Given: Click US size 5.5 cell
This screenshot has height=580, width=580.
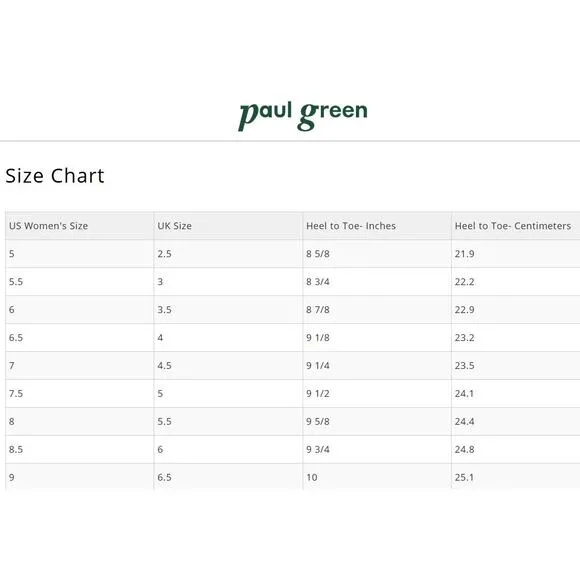Looking at the screenshot, I should [80, 281].
